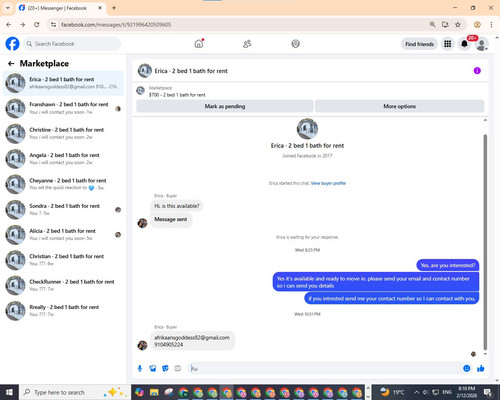Click More options button
The height and width of the screenshot is (400, 500).
pyautogui.click(x=399, y=106)
